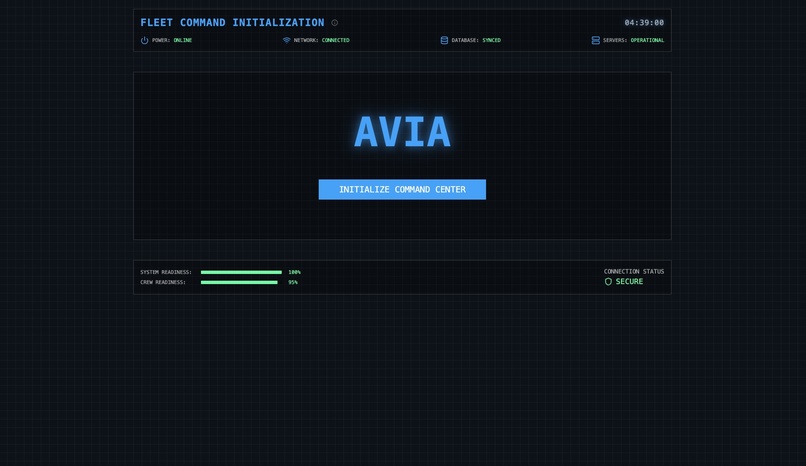806x466 pixels.
Task: Open the info icon beside Fleet Command Initialization
Action: pyautogui.click(x=335, y=23)
